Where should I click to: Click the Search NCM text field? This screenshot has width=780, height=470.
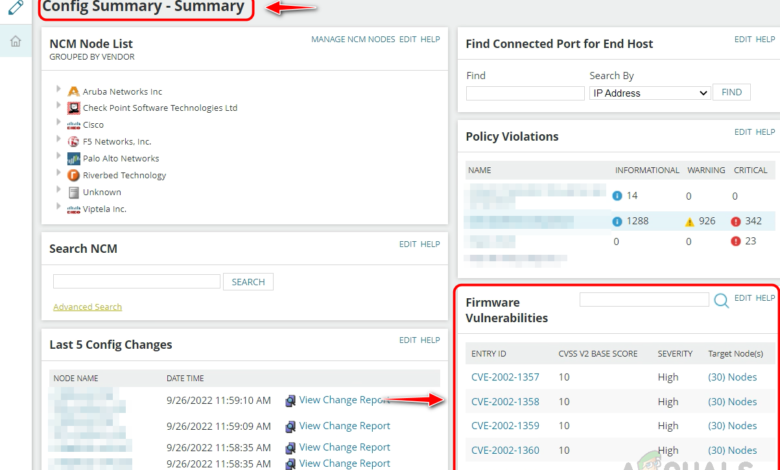136,282
